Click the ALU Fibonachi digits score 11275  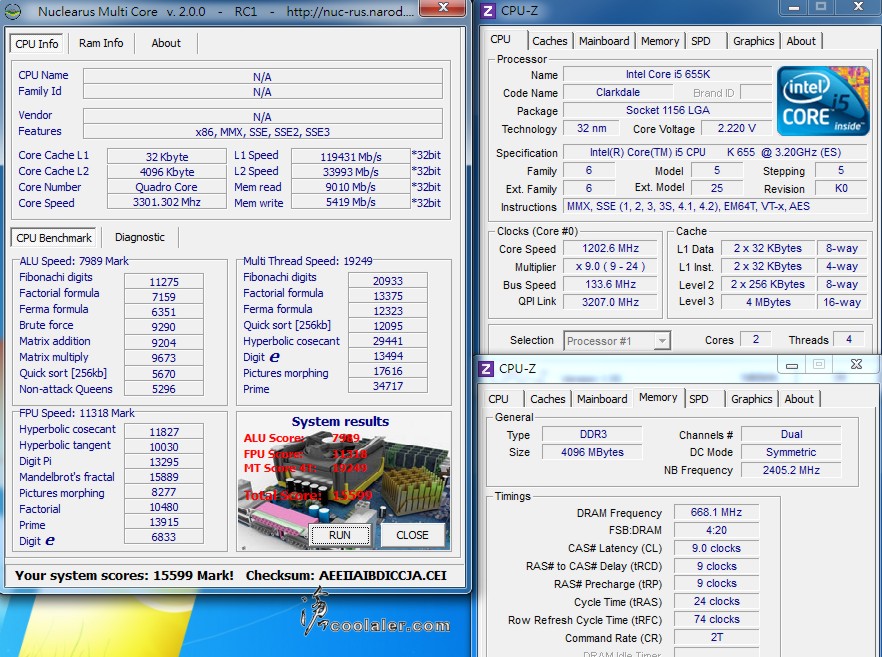pos(164,282)
